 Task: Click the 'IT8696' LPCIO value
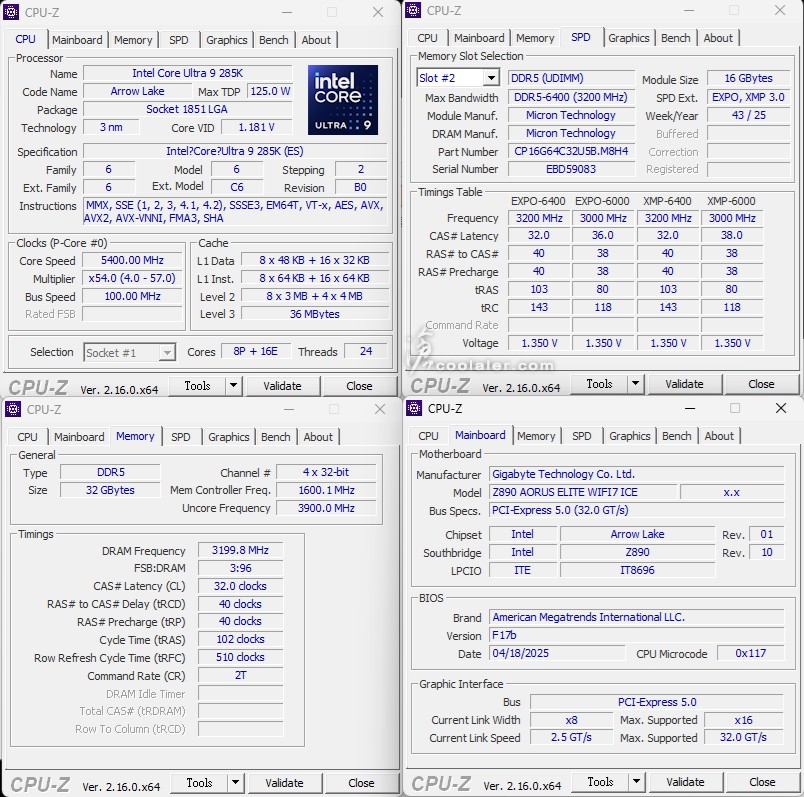(x=637, y=570)
